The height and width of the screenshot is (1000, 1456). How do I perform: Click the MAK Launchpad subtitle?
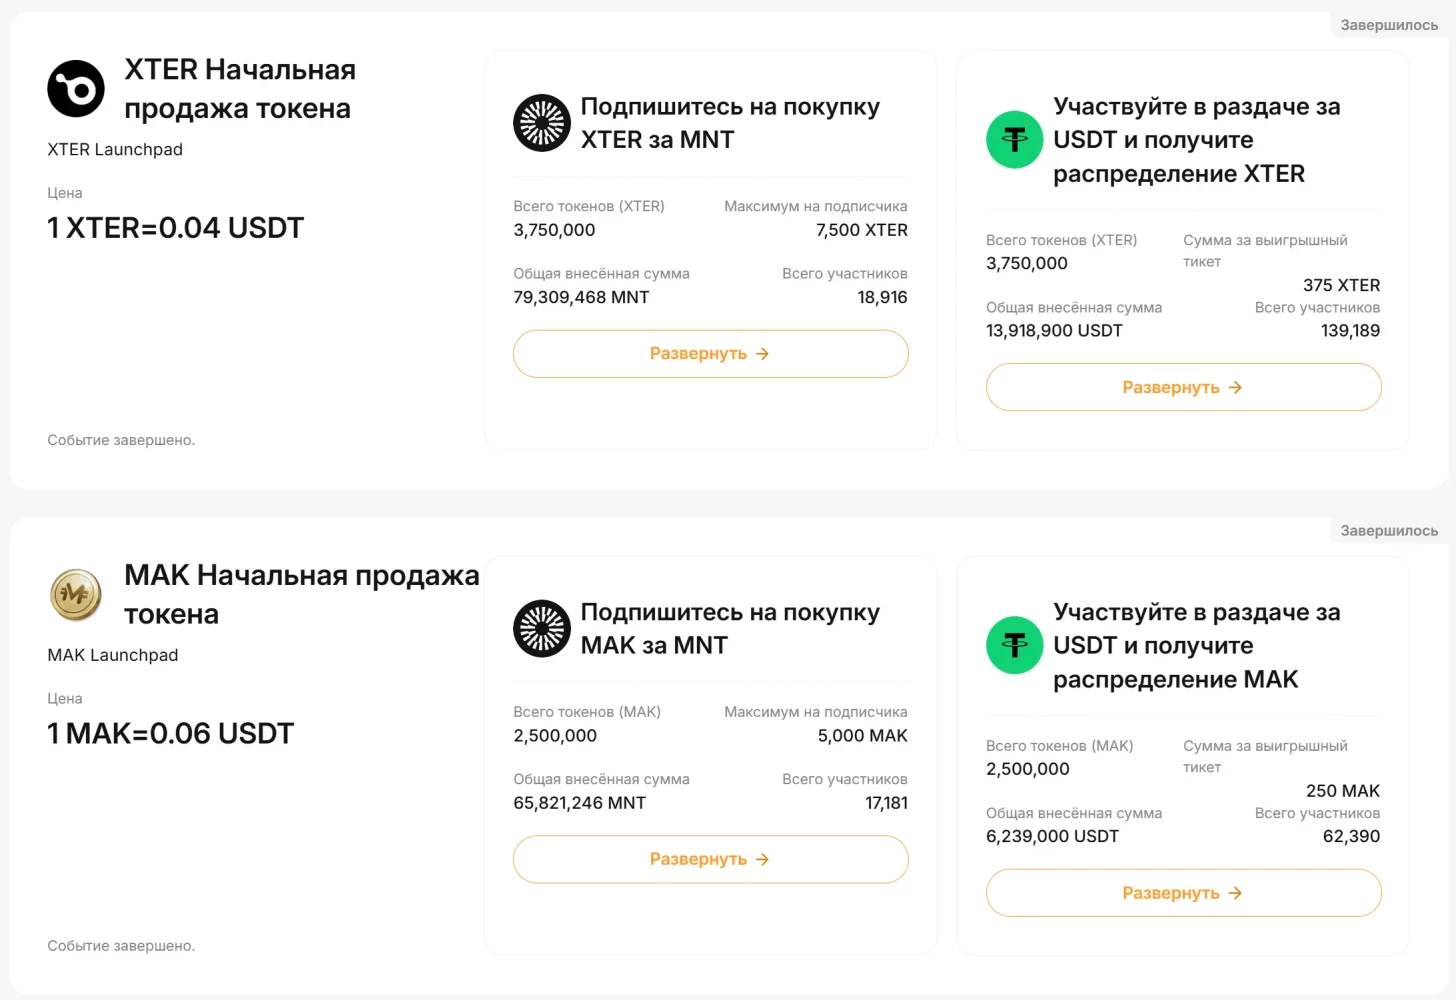coord(113,656)
